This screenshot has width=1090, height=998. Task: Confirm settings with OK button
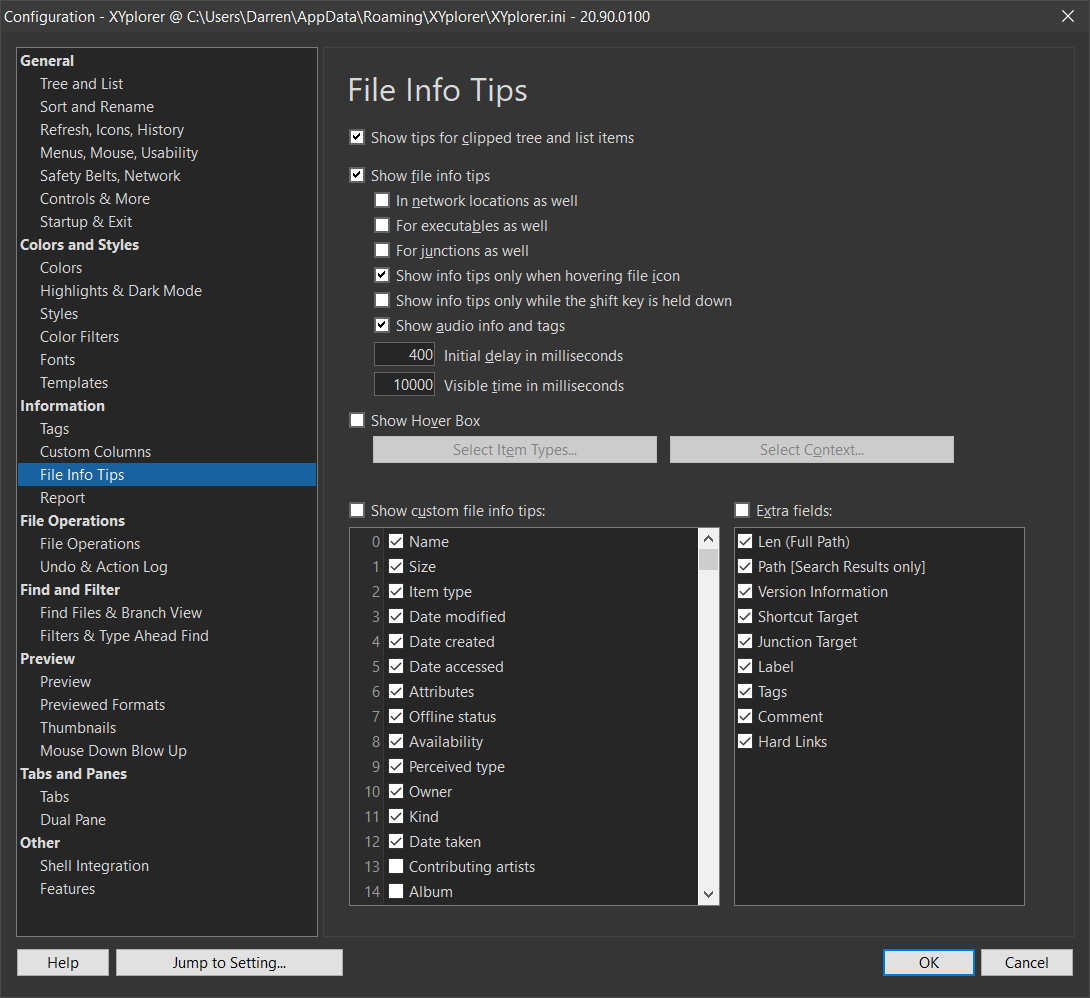point(929,963)
